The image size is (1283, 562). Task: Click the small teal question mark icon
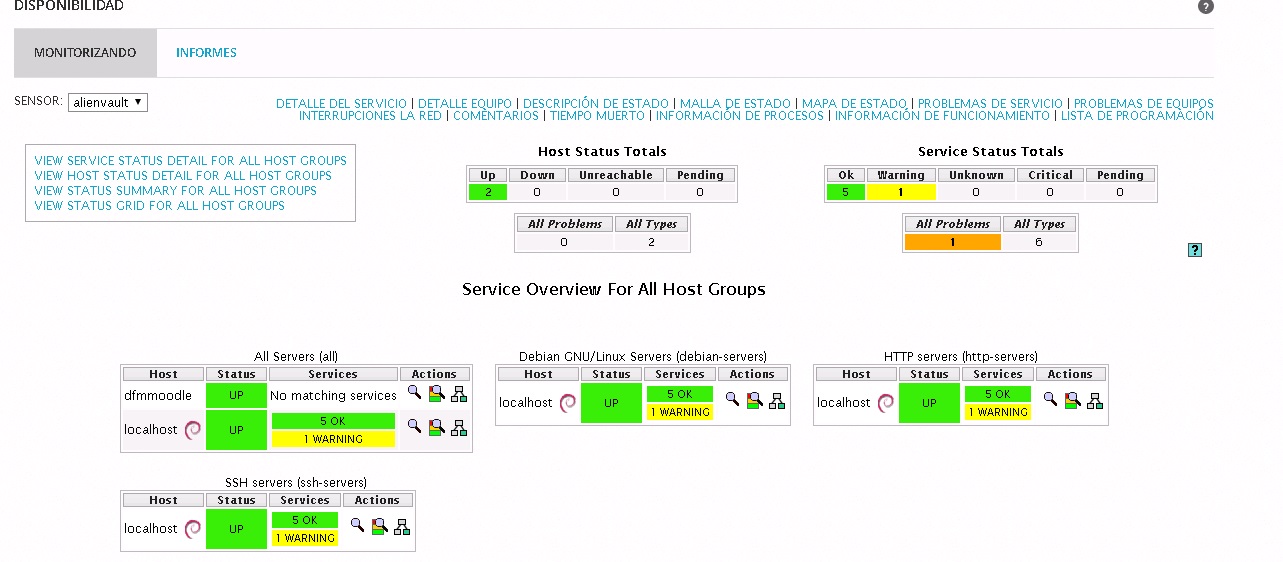pyautogui.click(x=1194, y=250)
